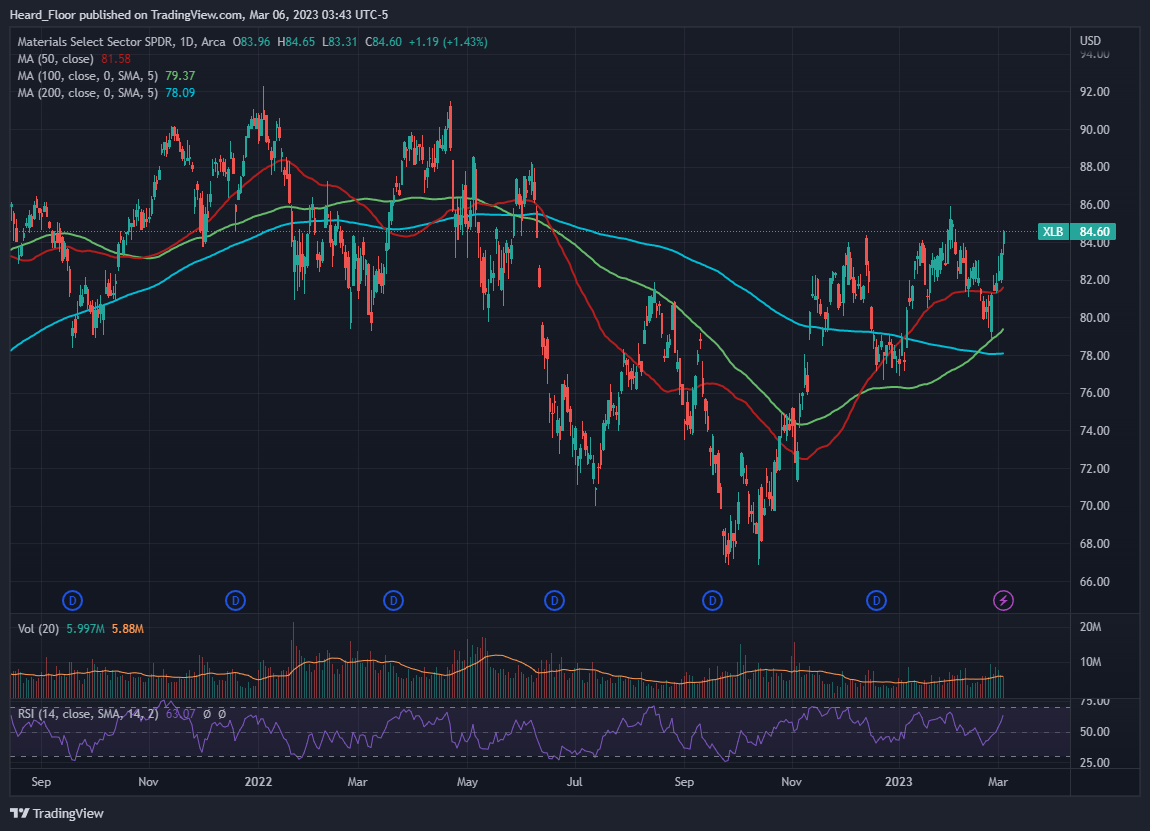Viewport: 1150px width, 831px height.
Task: Click the TradingView logo
Action: [56, 813]
